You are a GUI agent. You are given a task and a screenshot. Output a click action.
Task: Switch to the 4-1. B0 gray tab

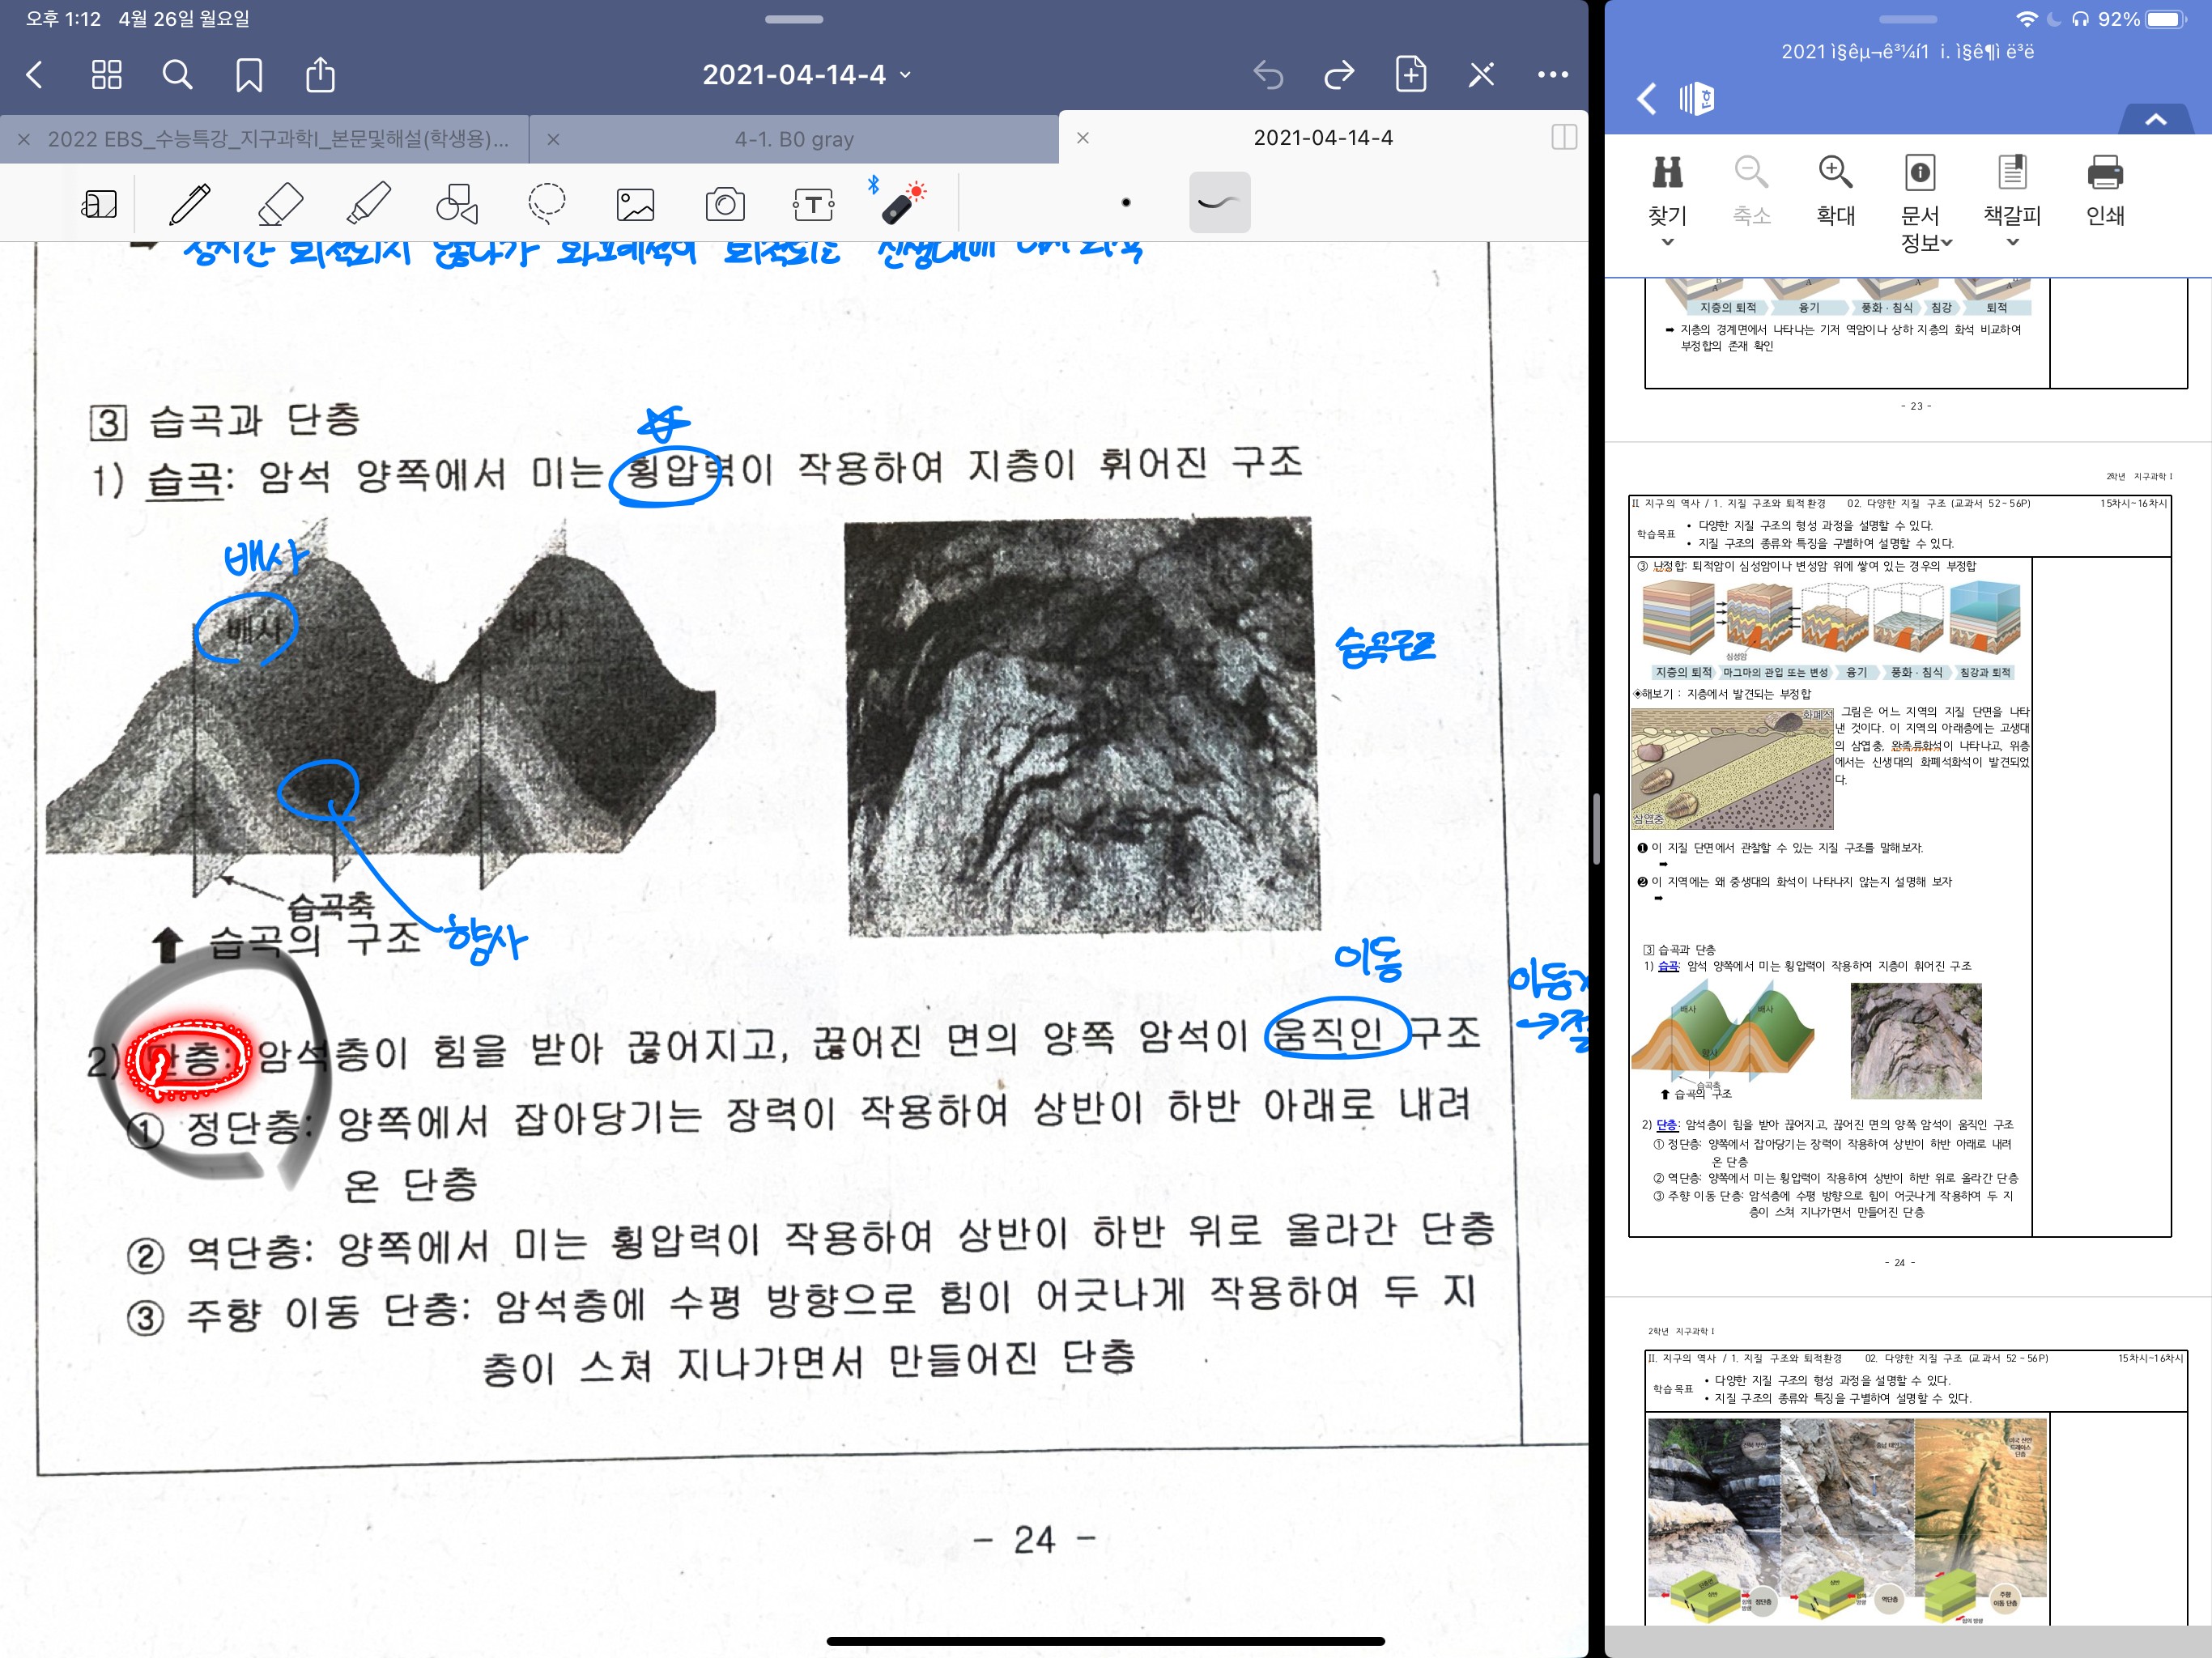[794, 139]
